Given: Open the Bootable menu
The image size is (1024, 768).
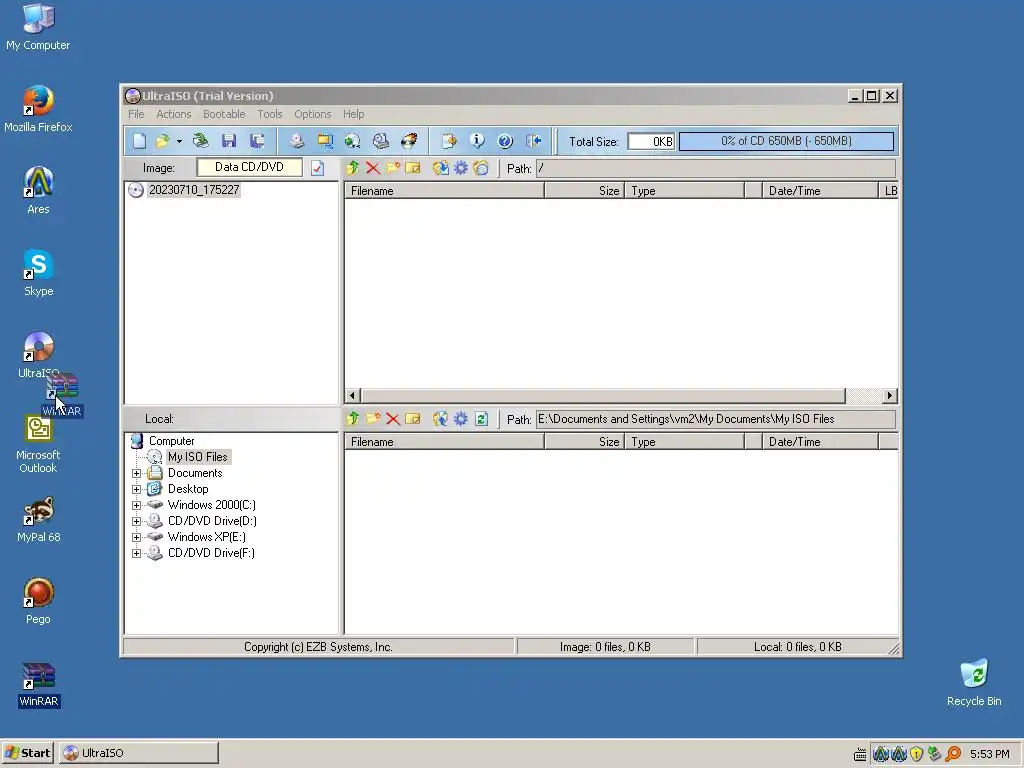Looking at the screenshot, I should click(x=224, y=114).
